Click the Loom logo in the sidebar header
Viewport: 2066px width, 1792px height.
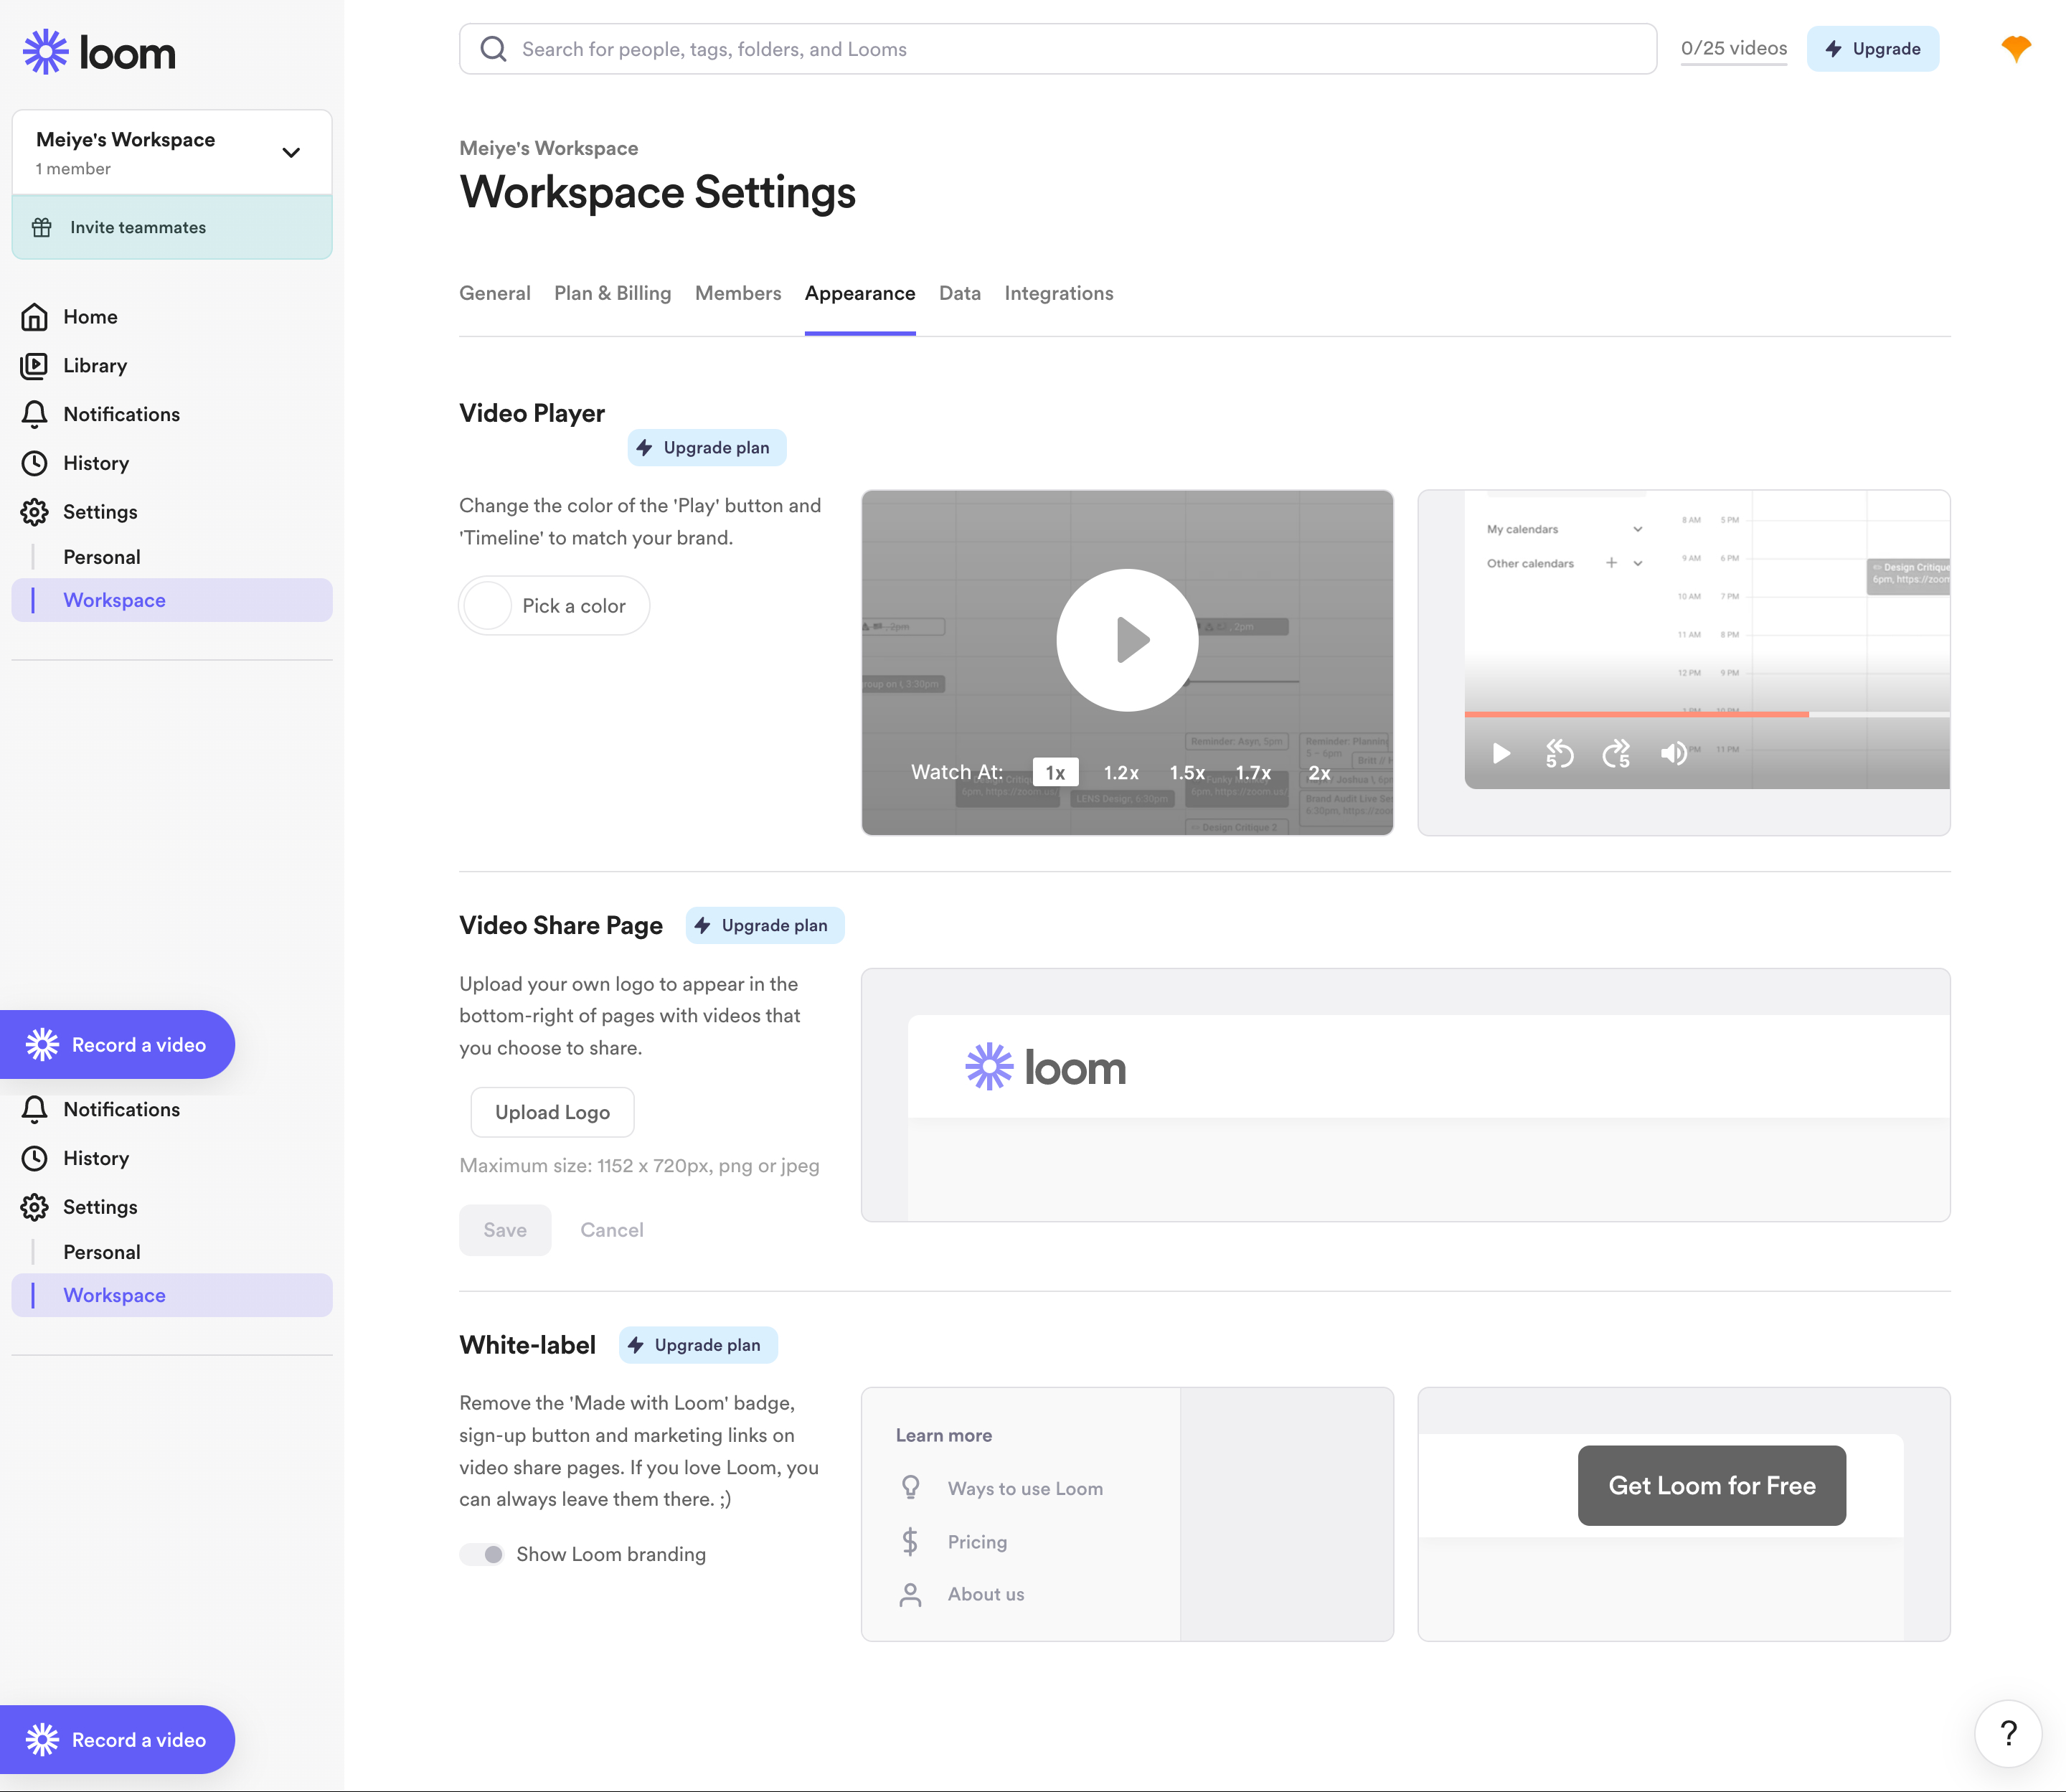click(x=99, y=52)
